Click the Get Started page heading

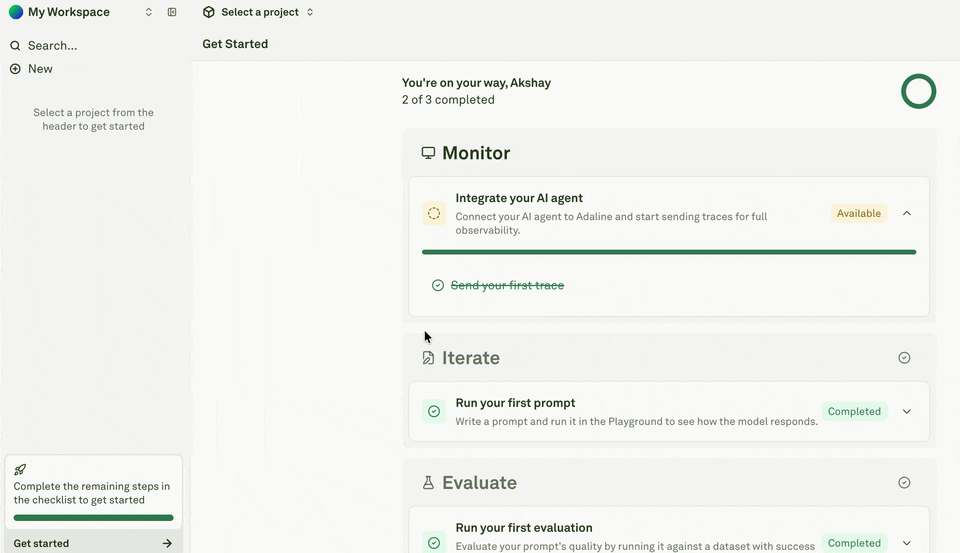[235, 44]
